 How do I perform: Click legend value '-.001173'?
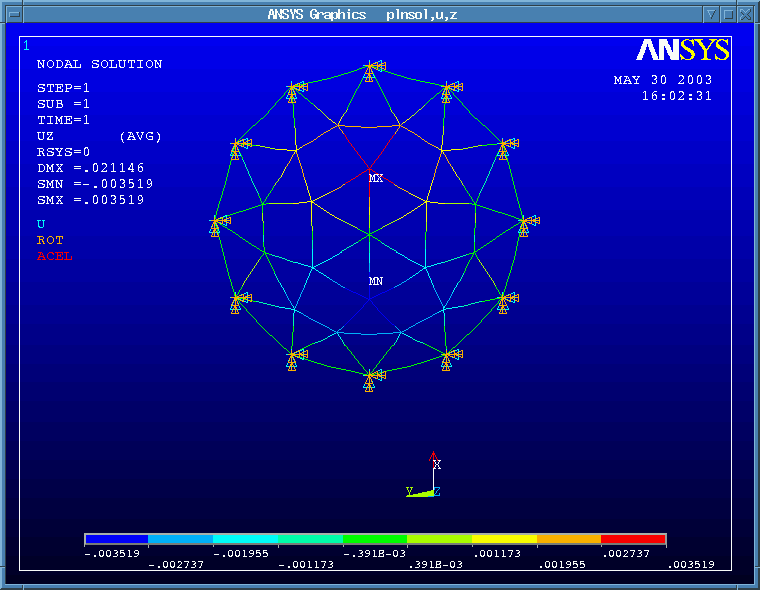pos(306,565)
